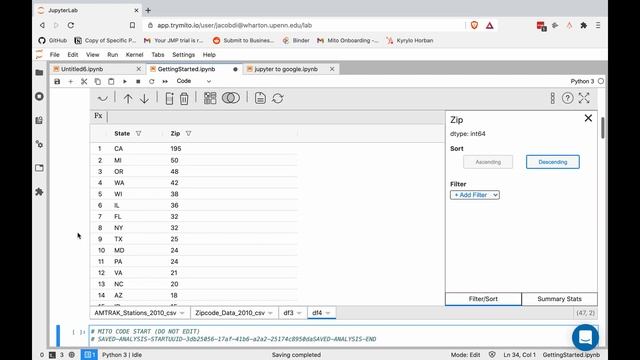Select Descending sort option
The width and height of the screenshot is (640, 360).
tap(553, 162)
